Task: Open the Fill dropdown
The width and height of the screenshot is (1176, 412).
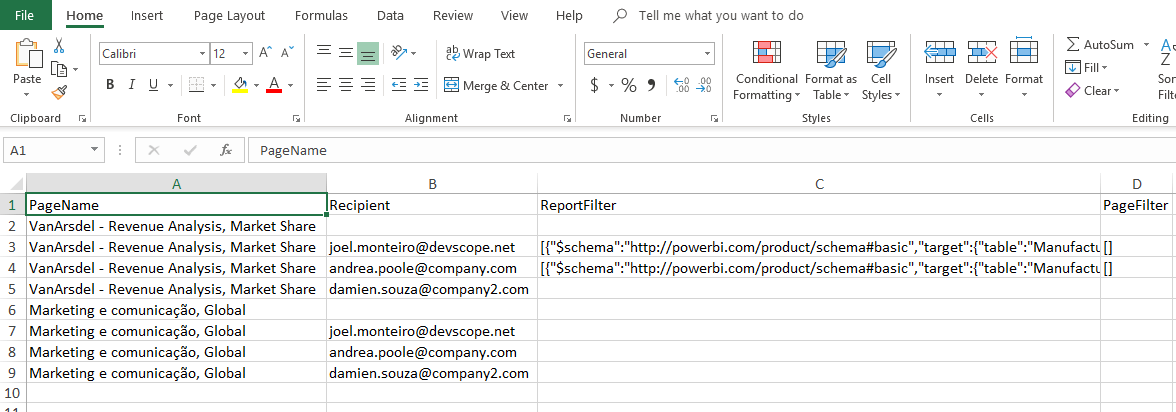Action: point(1087,68)
